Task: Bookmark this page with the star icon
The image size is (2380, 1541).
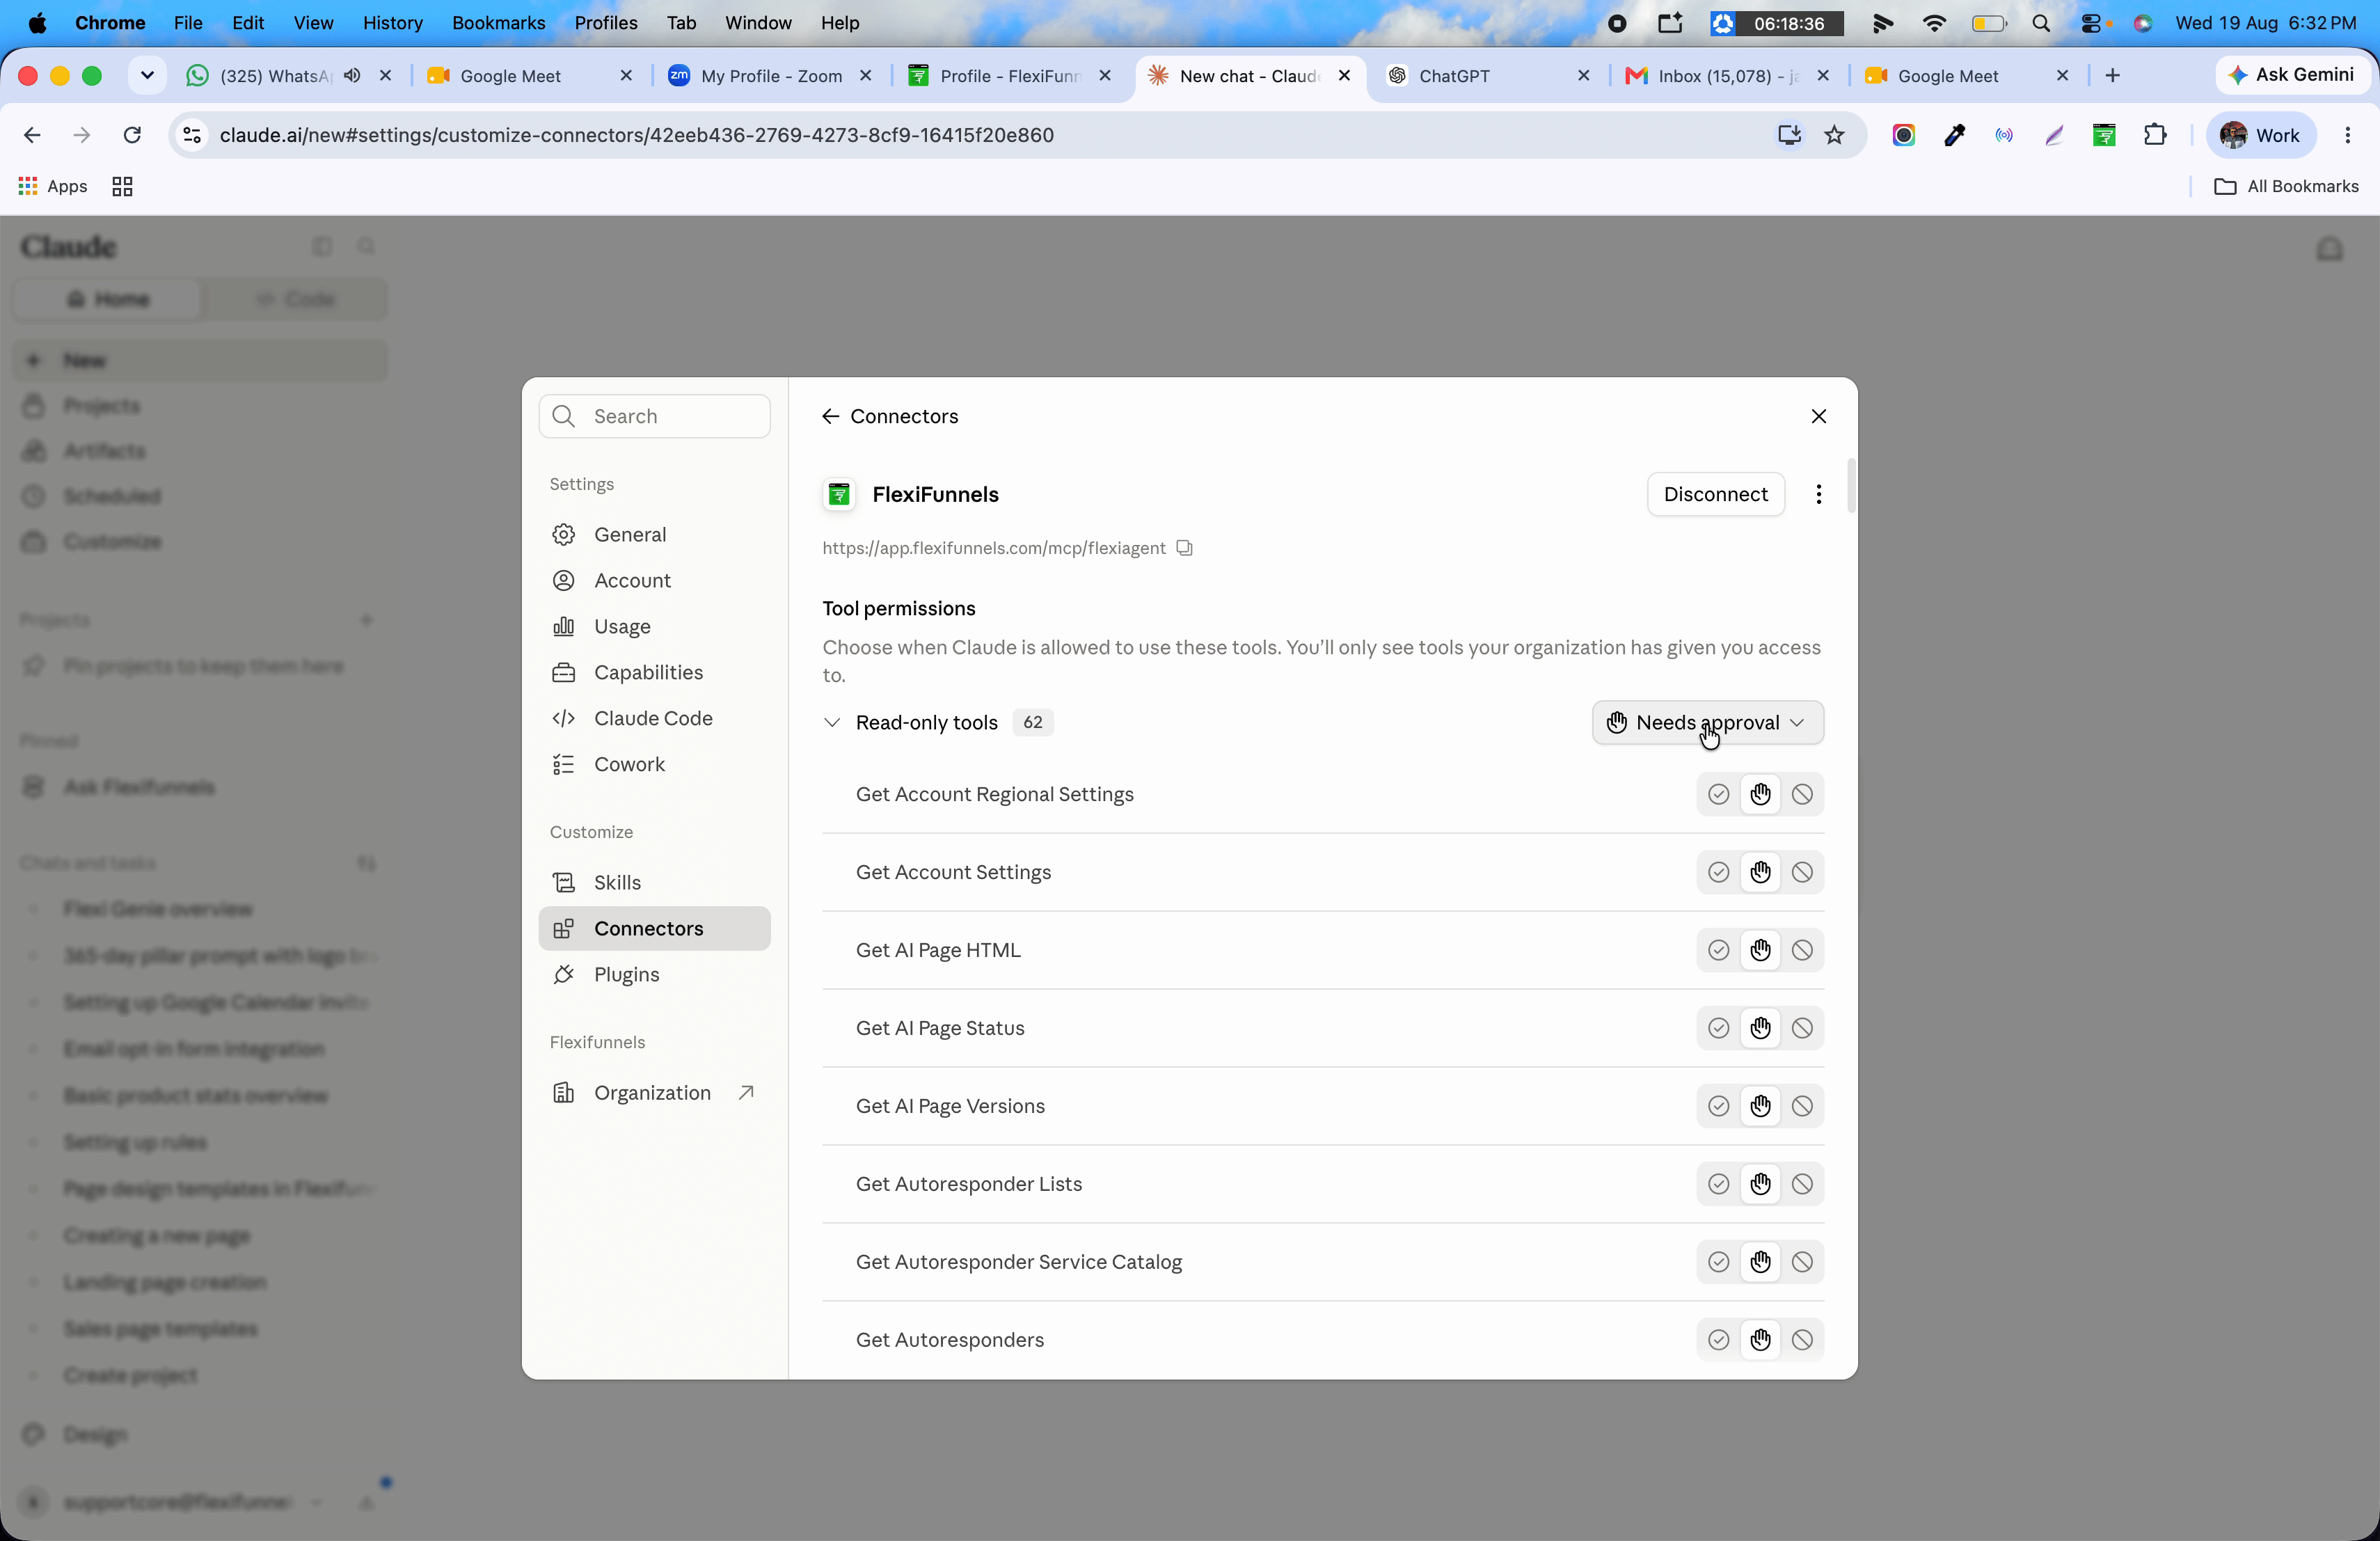Action: point(1834,135)
